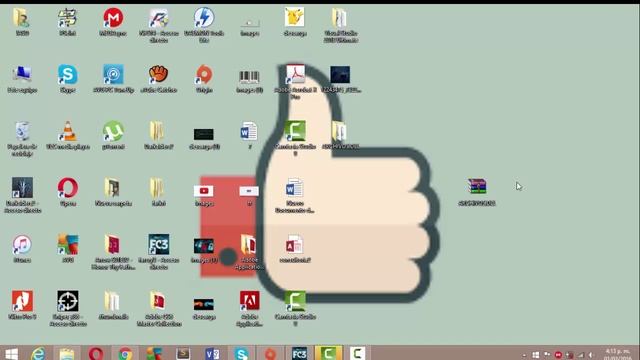Open the This PC computer icon
Viewport: 640px width, 360px height.
pyautogui.click(x=22, y=75)
